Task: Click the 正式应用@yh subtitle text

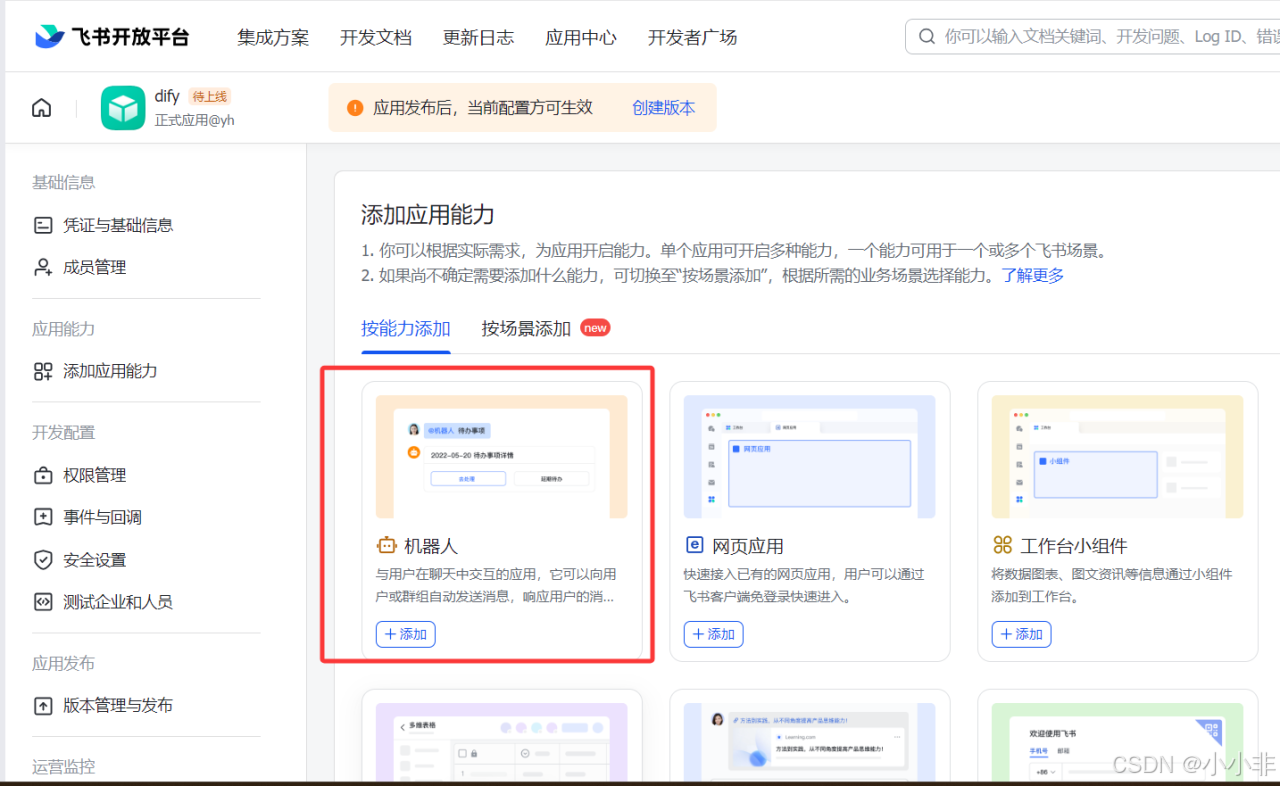Action: coord(194,120)
